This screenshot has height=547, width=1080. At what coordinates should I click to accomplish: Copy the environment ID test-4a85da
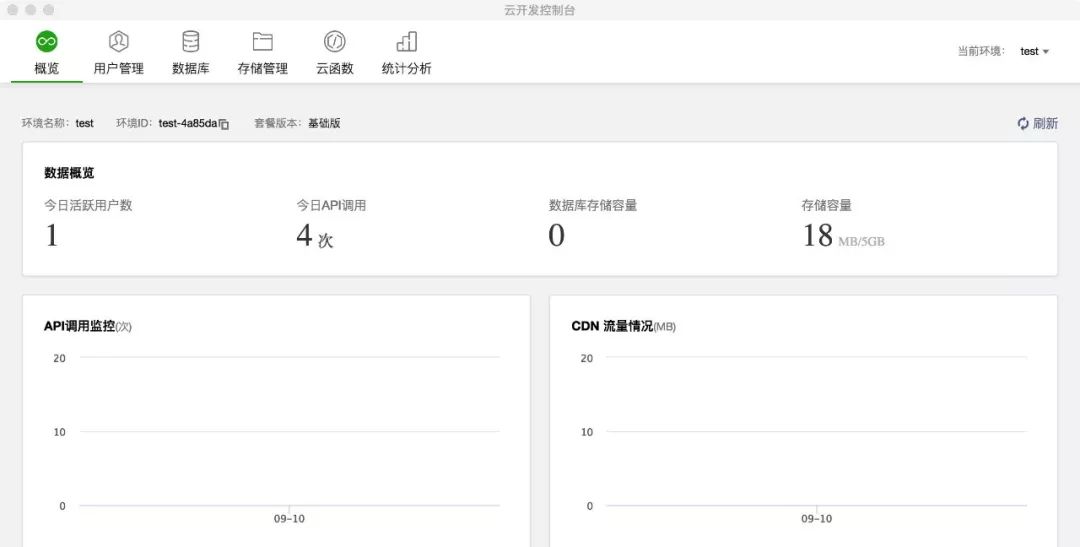[x=224, y=124]
